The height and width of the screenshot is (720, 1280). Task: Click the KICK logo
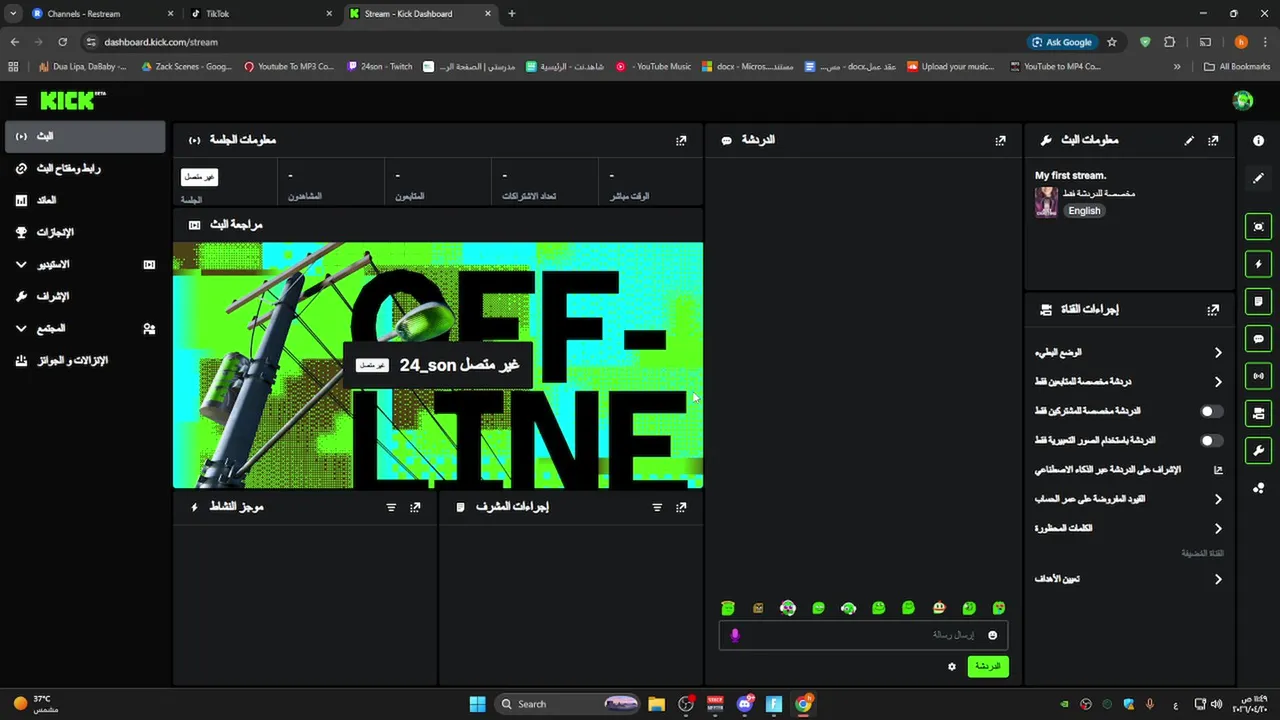click(x=72, y=100)
